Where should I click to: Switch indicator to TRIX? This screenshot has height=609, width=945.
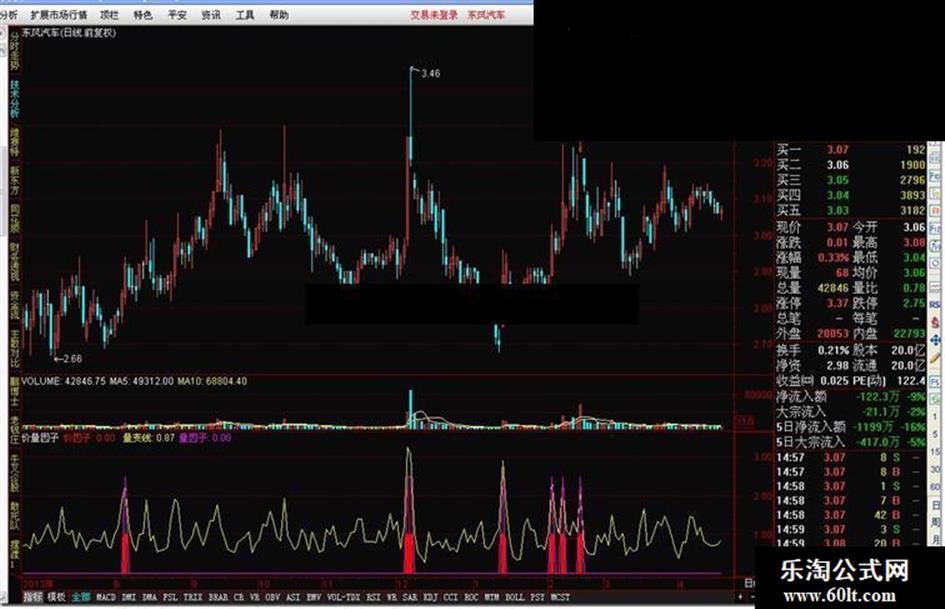[x=193, y=597]
